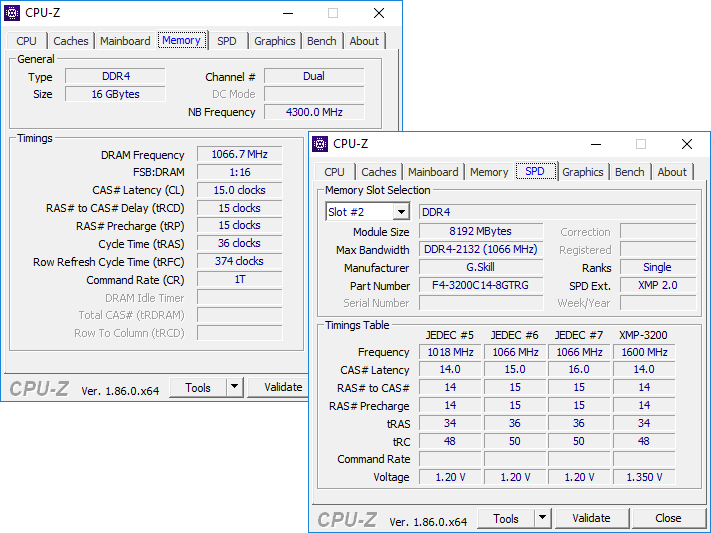Click Validate in the SPD window
Viewport: 711px width, 533px height.
pyautogui.click(x=591, y=518)
